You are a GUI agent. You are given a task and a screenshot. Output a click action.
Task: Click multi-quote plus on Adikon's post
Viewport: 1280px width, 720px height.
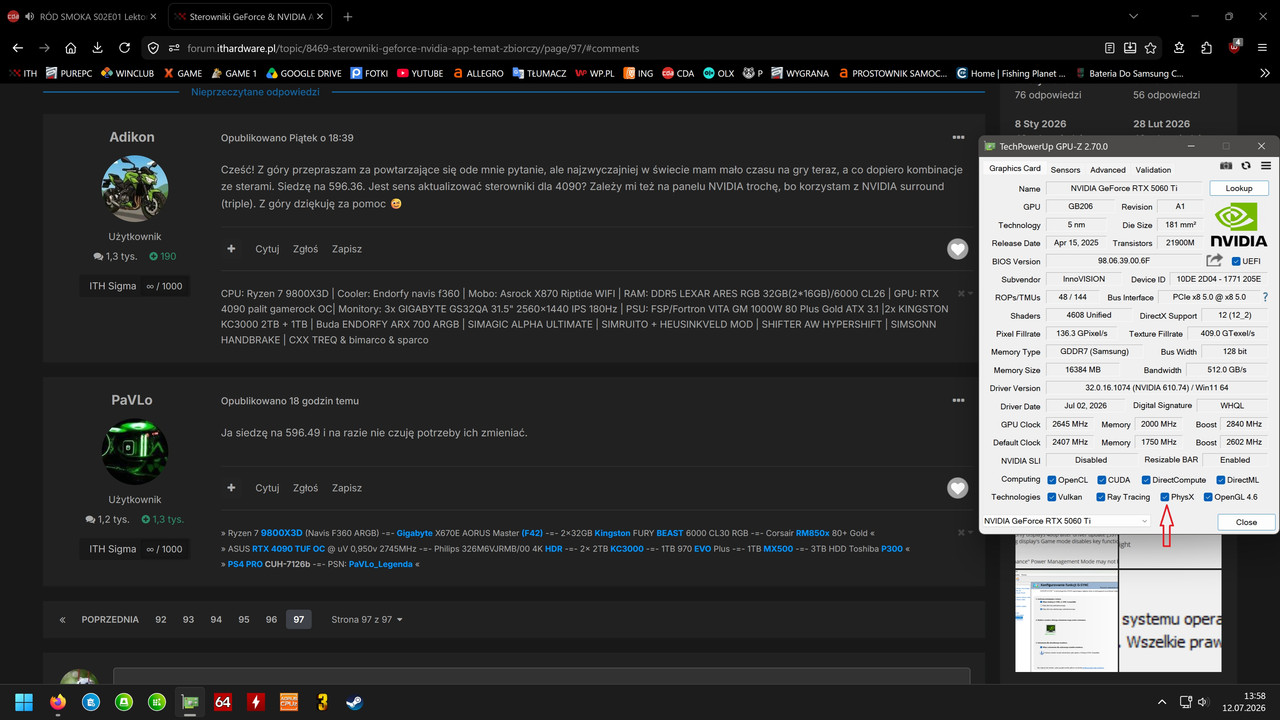click(231, 249)
